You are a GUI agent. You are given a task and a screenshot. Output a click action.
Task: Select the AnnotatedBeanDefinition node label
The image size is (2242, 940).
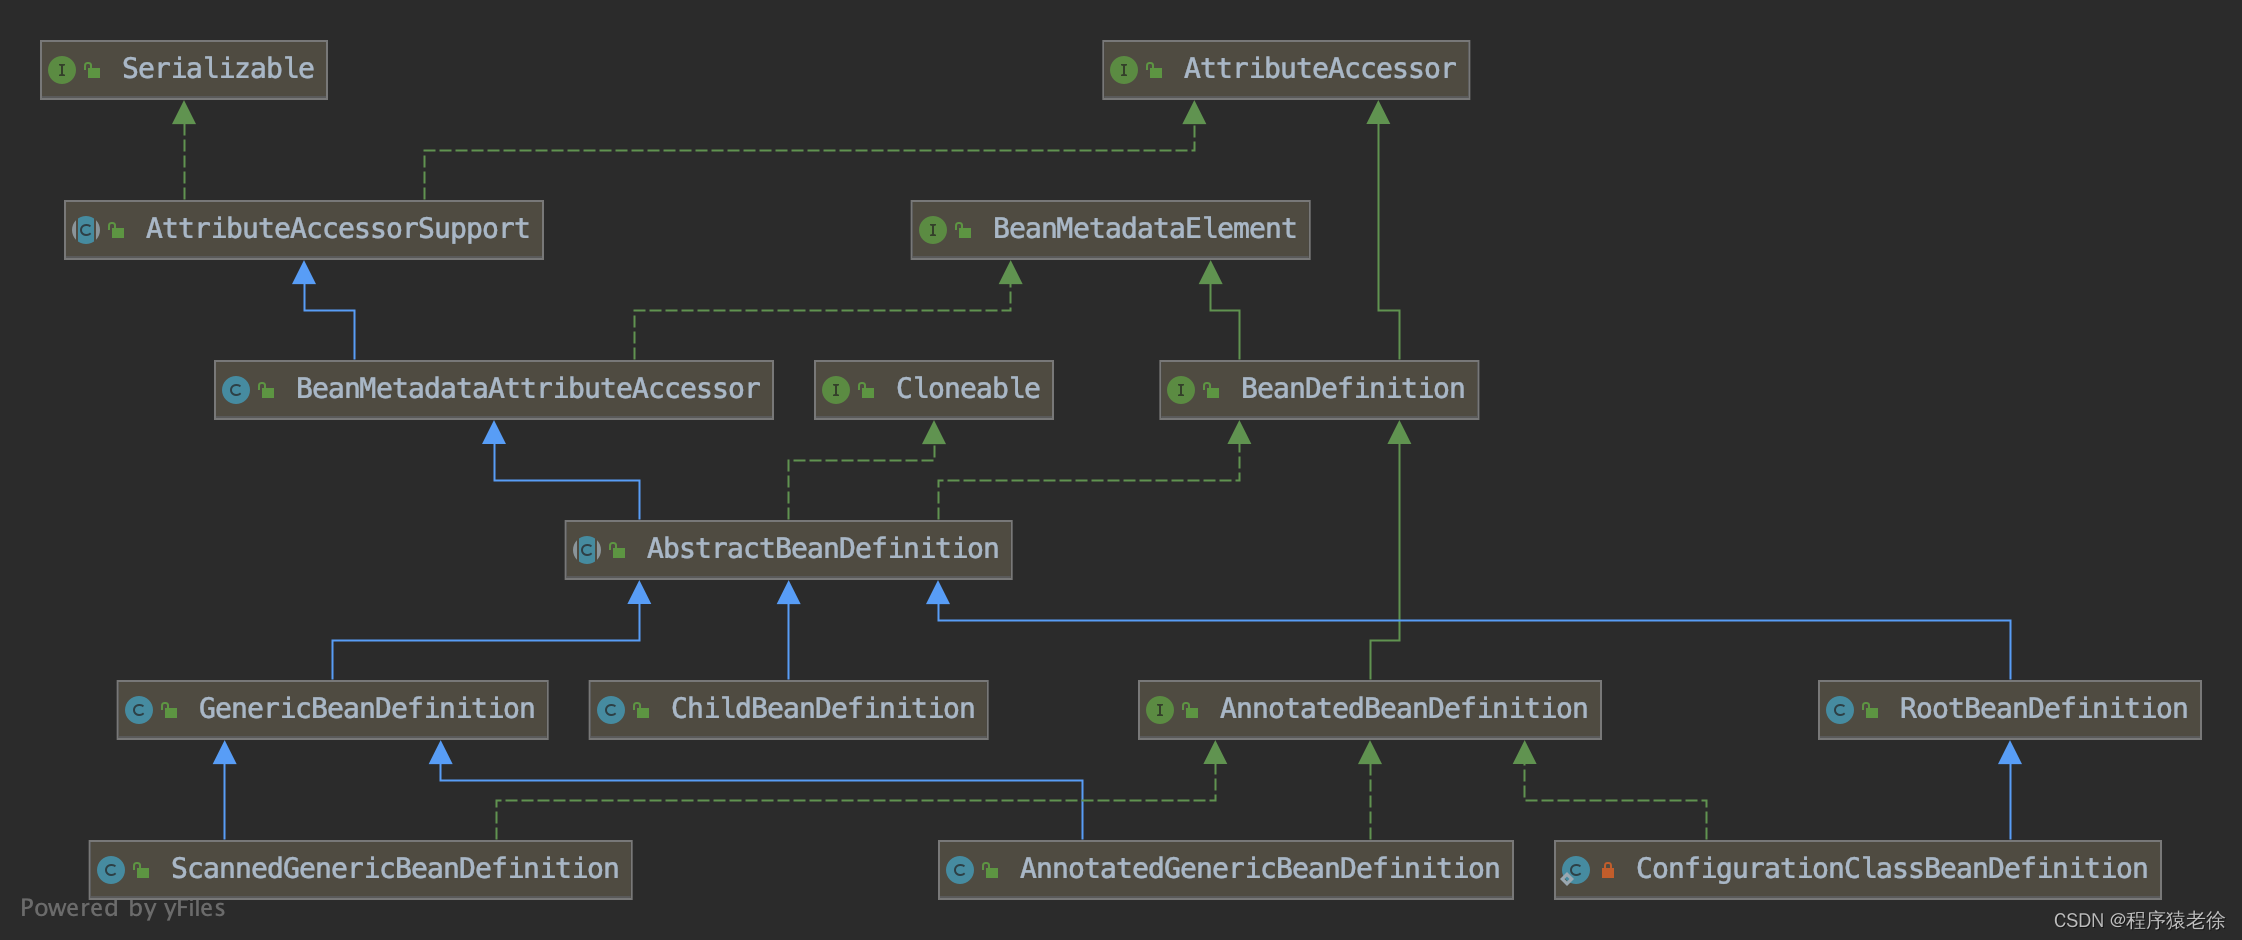1404,709
